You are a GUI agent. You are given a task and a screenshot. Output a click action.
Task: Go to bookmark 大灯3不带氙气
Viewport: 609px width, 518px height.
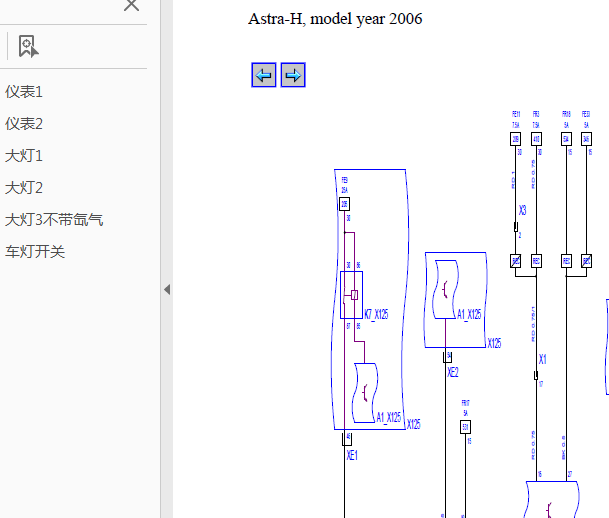pos(54,220)
